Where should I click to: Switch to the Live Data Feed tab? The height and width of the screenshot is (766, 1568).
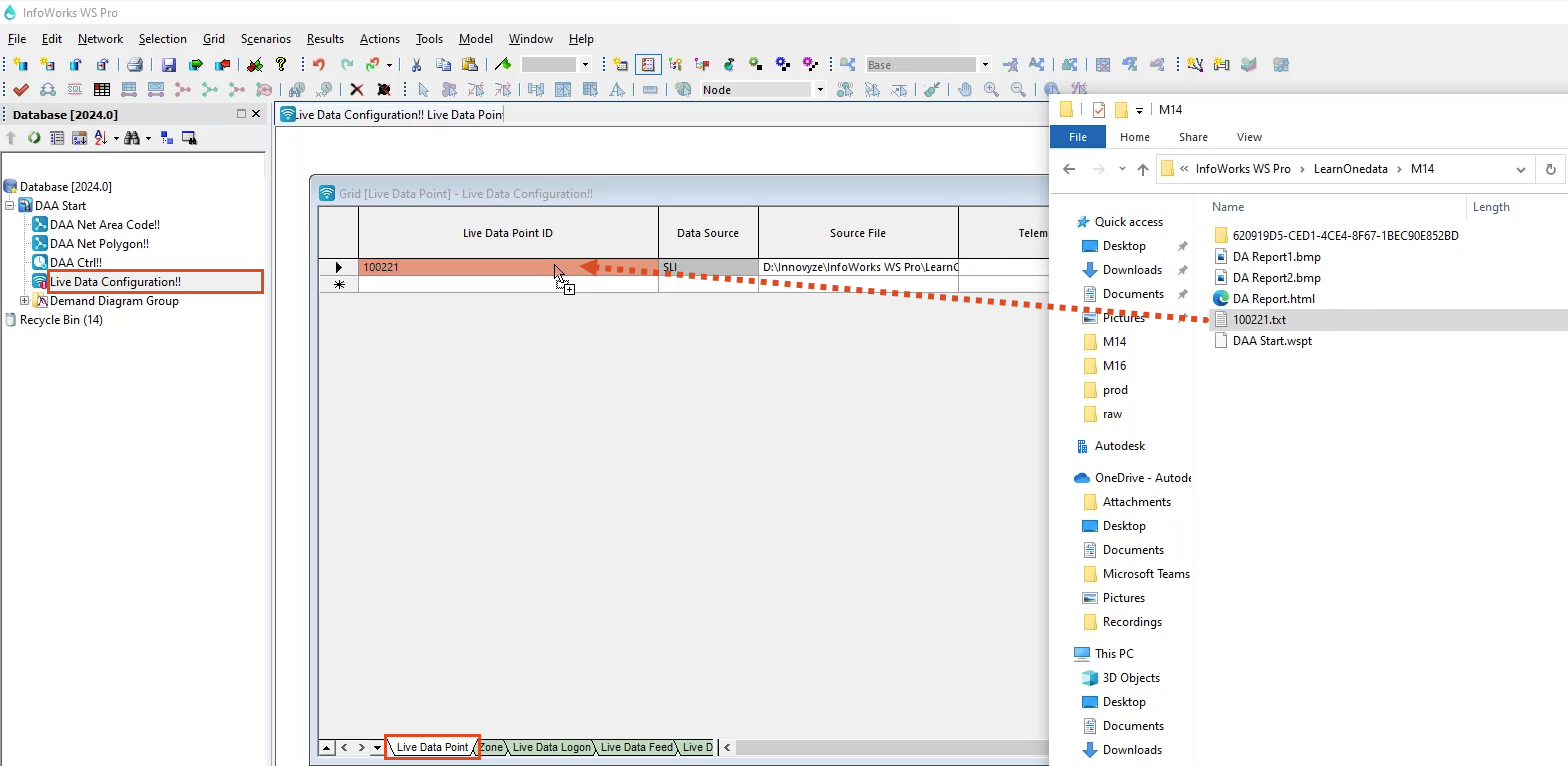pos(637,747)
